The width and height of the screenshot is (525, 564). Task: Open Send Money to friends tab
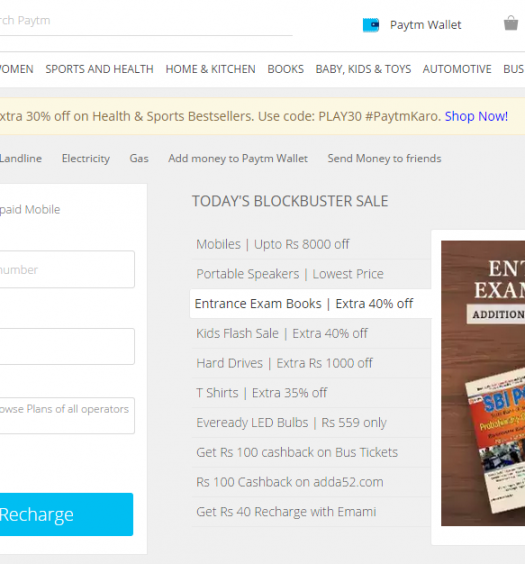coord(384,158)
